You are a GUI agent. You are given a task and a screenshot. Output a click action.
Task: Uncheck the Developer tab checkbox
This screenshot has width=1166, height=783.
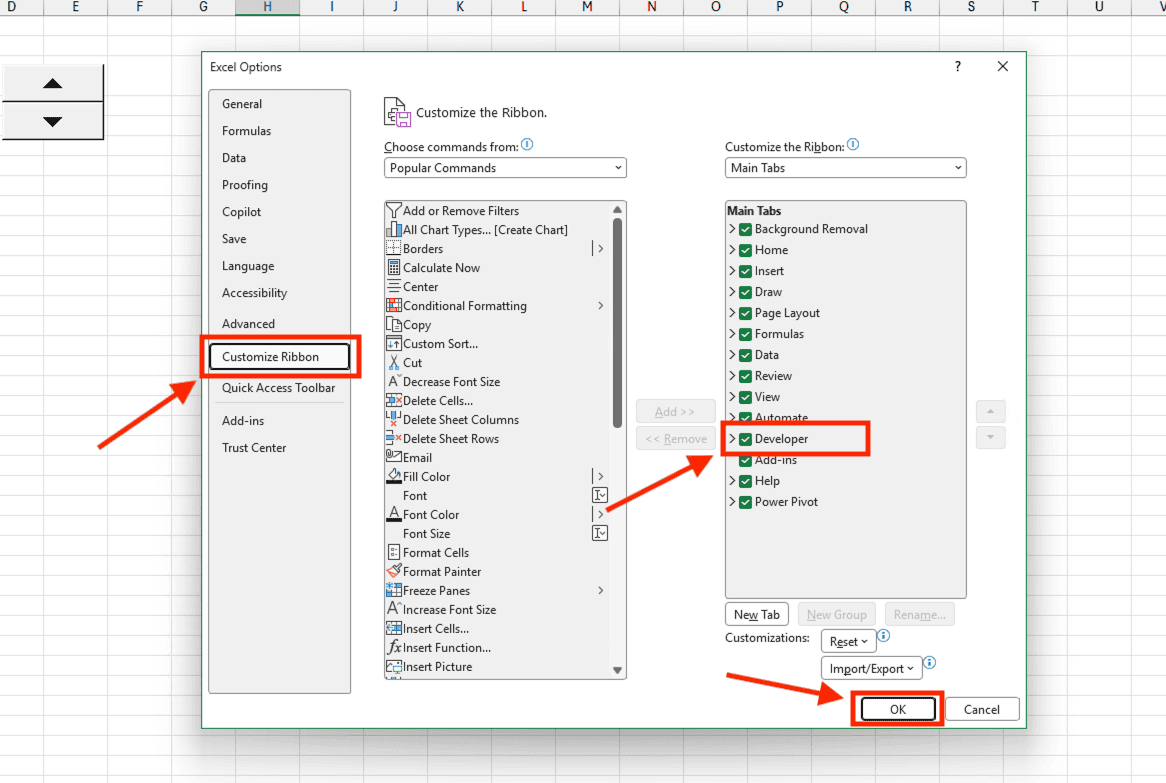click(x=745, y=438)
